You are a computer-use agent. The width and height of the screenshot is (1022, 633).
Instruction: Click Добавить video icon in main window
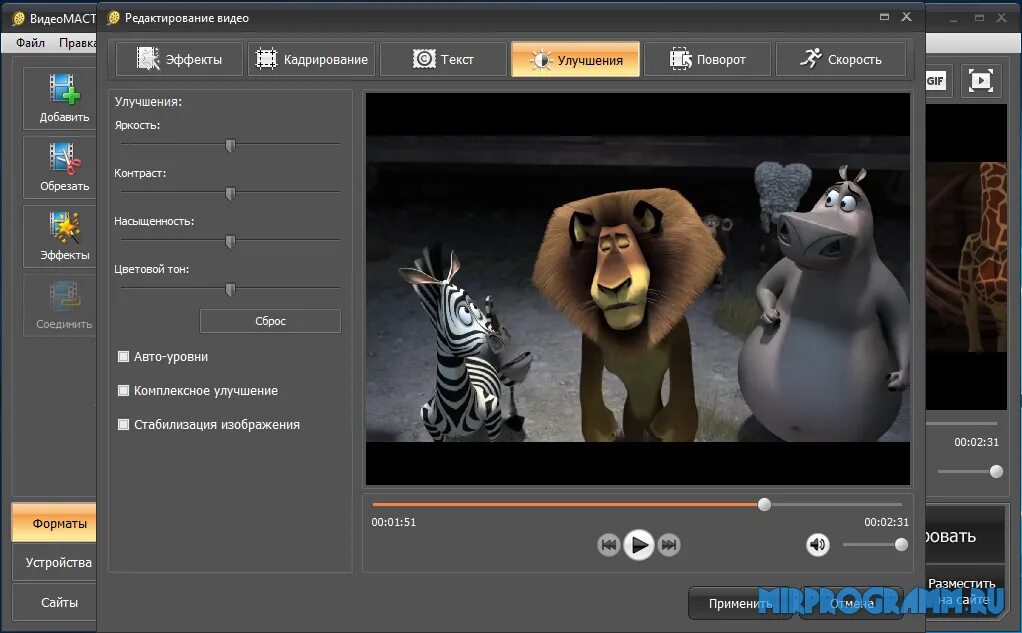point(64,89)
